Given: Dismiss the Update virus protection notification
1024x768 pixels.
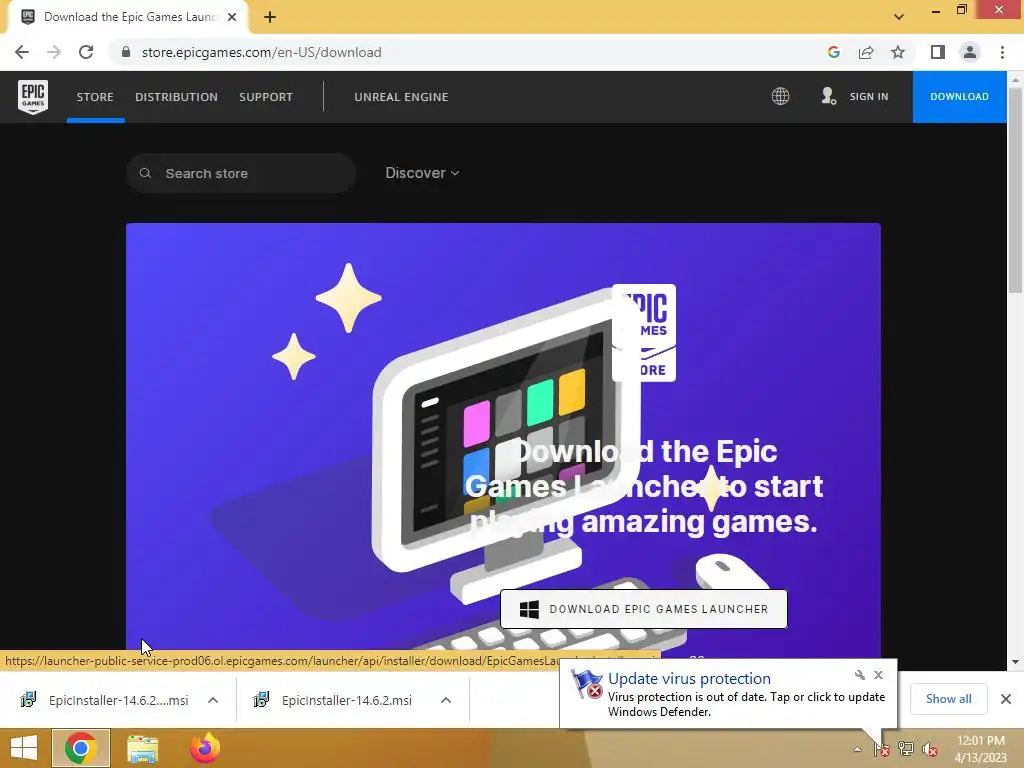Looking at the screenshot, I should 878,675.
